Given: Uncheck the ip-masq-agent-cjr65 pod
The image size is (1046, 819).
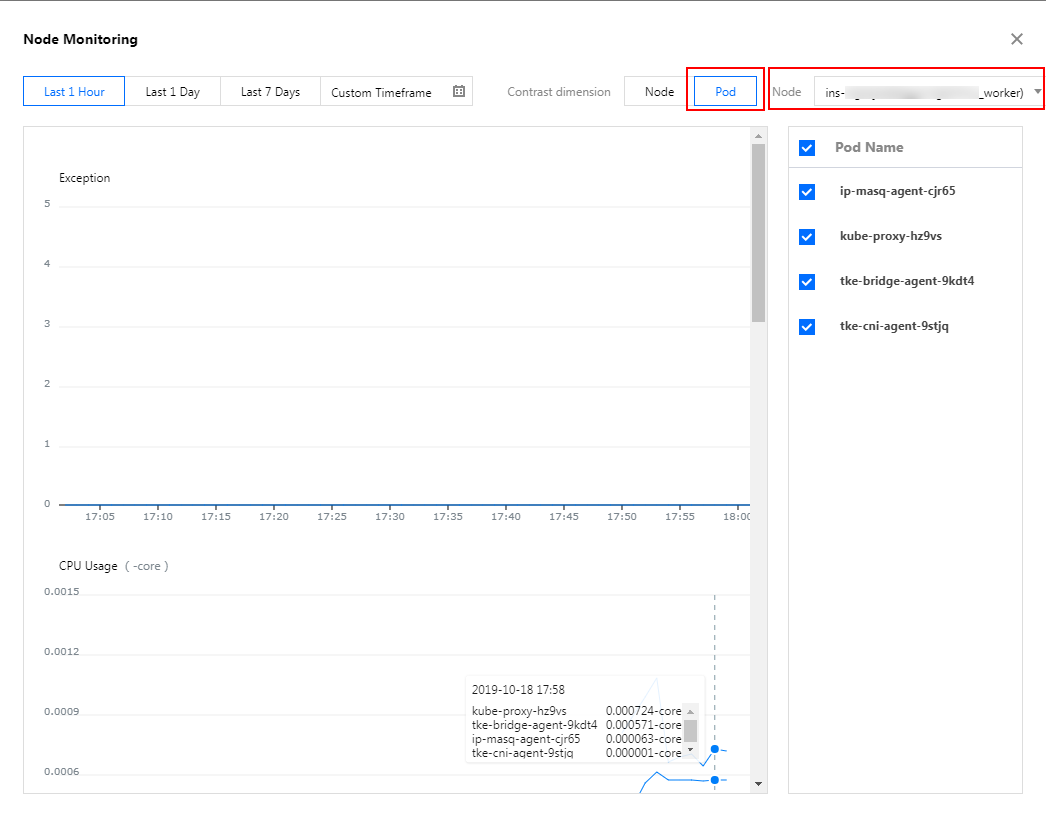Looking at the screenshot, I should [x=807, y=192].
